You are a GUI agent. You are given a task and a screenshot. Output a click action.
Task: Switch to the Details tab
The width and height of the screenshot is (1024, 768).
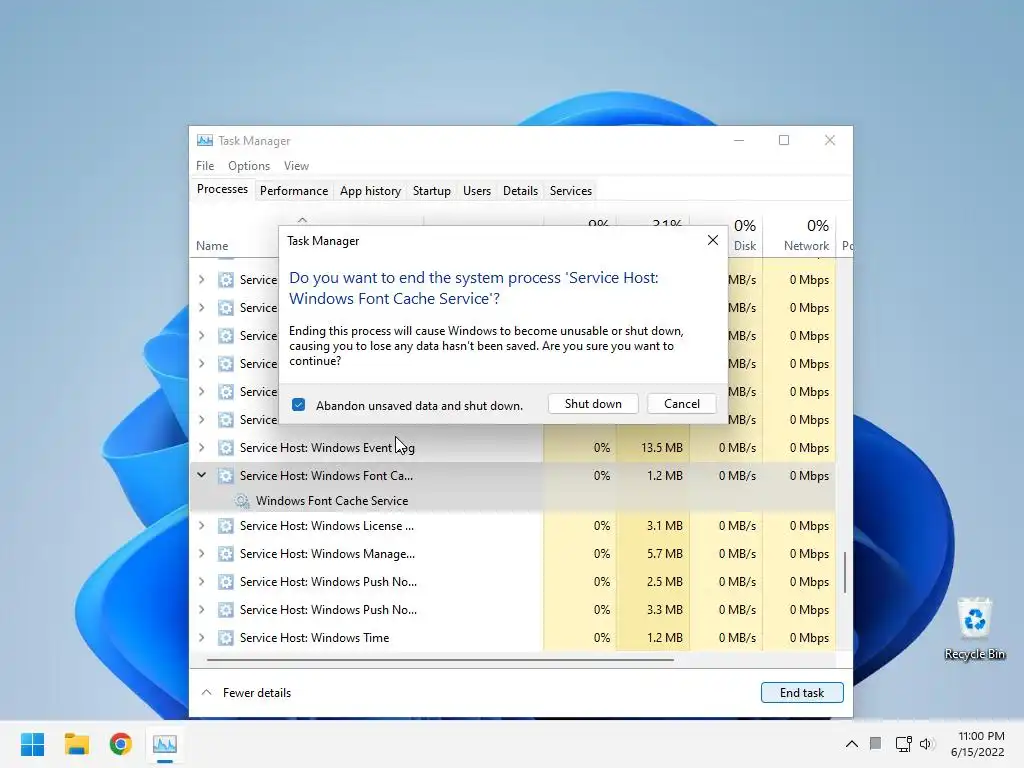click(520, 191)
